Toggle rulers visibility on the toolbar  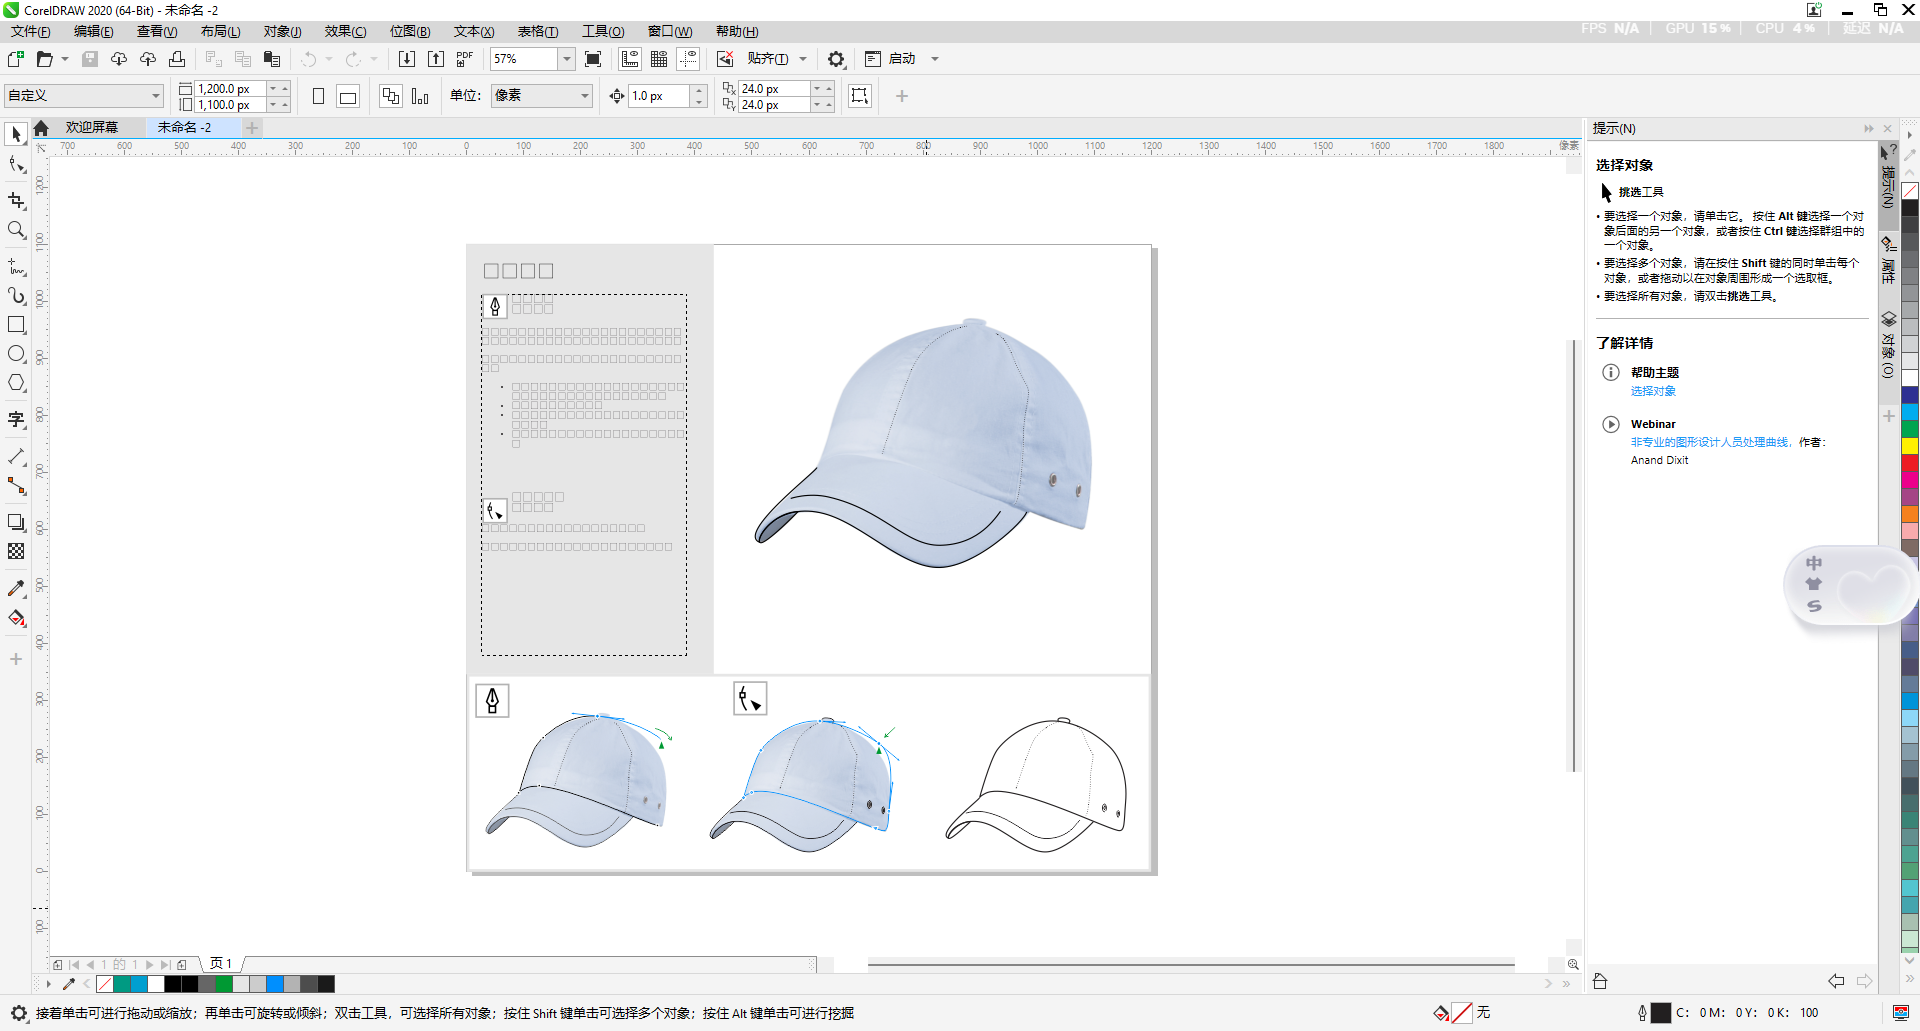[629, 59]
